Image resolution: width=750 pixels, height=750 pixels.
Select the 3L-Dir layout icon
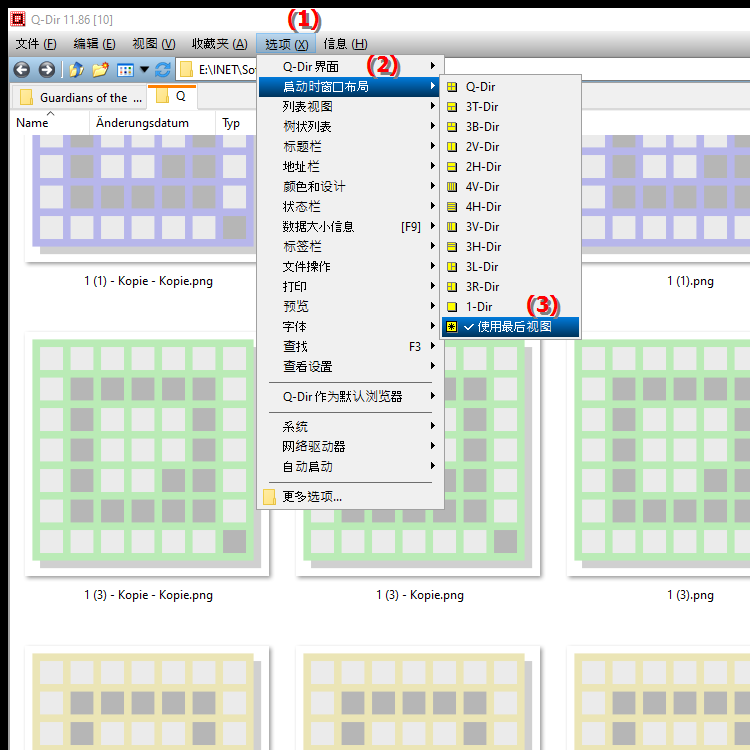pos(452,267)
